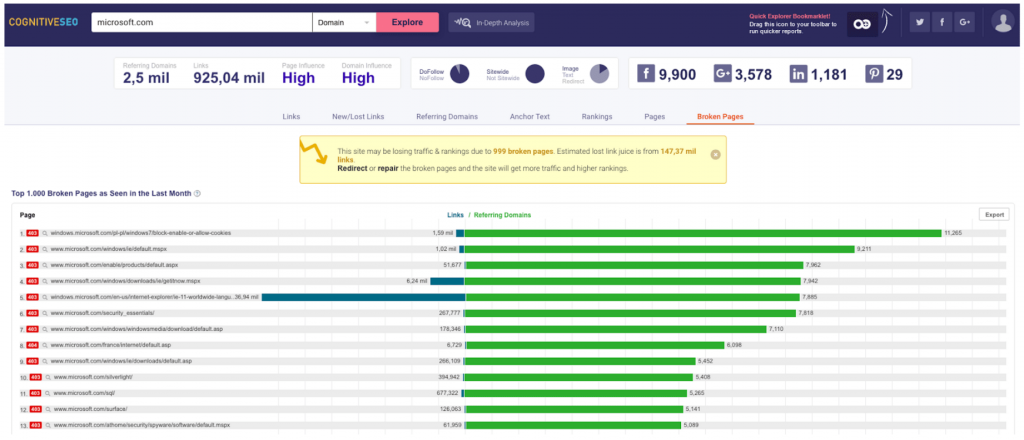
Task: Switch to the Rankings tab
Action: coord(597,117)
